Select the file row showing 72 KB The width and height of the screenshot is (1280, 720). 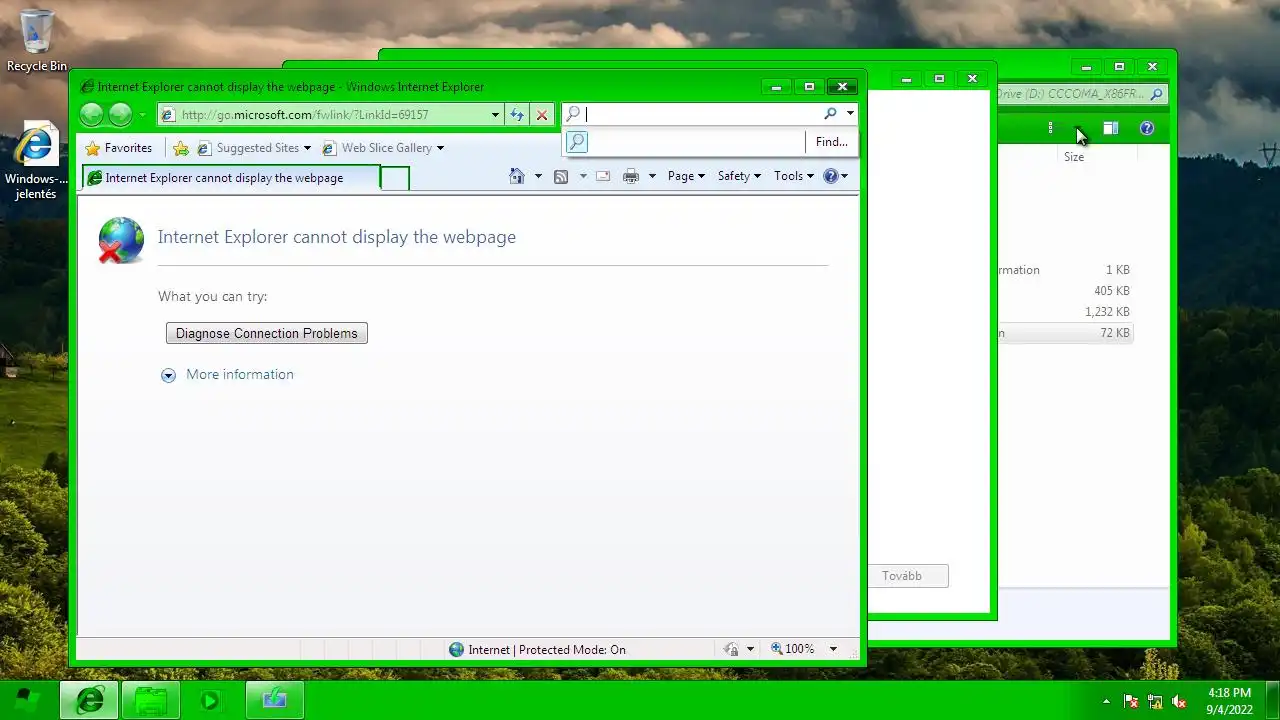1064,333
